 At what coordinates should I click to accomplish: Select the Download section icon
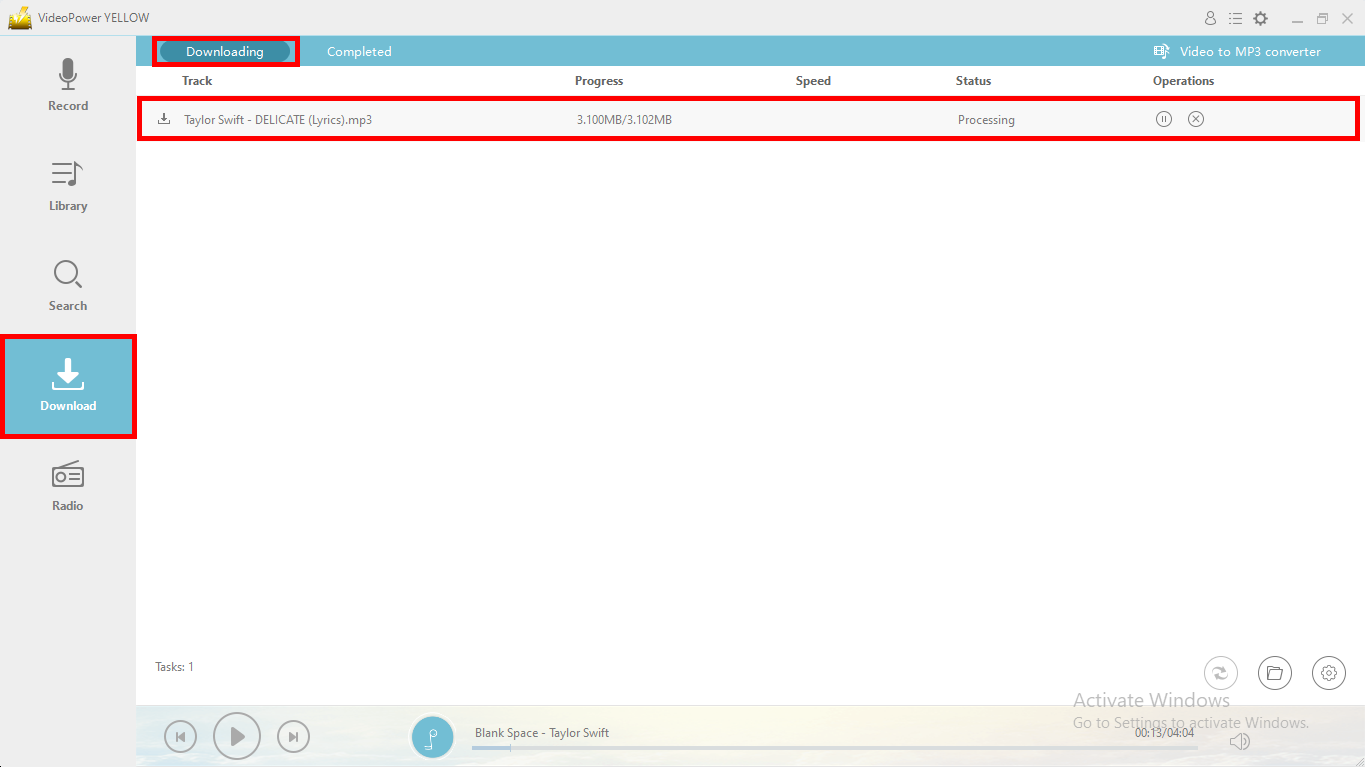point(67,385)
